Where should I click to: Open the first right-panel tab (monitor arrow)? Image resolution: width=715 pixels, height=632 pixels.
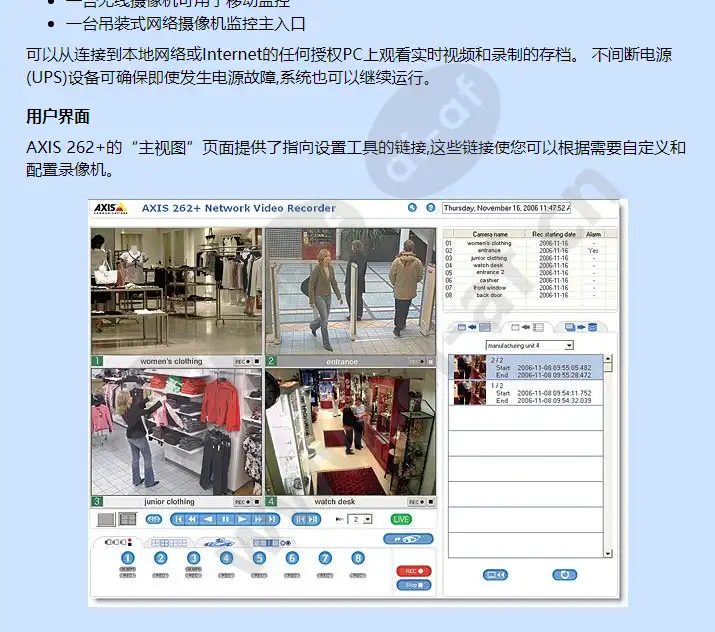pos(474,327)
